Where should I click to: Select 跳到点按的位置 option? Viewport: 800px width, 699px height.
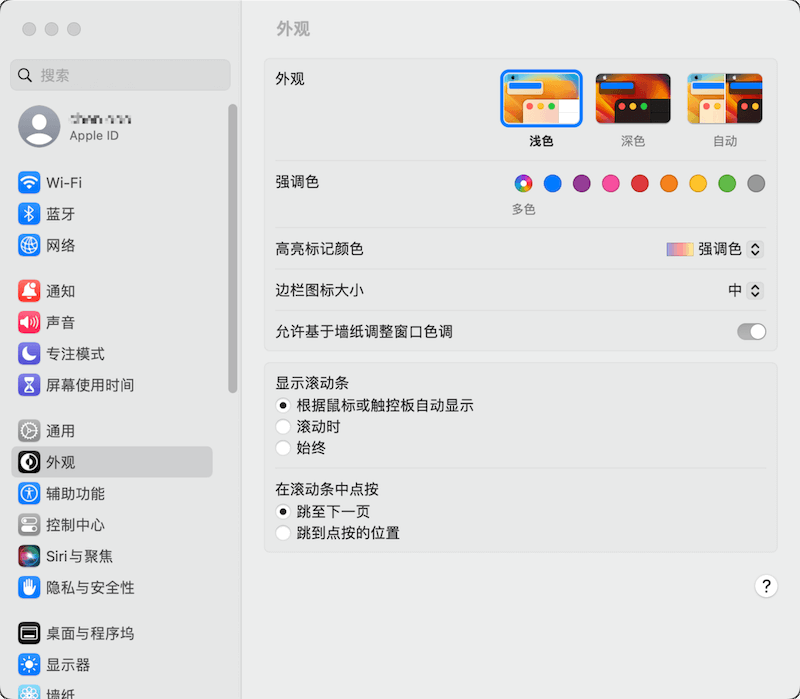(282, 533)
